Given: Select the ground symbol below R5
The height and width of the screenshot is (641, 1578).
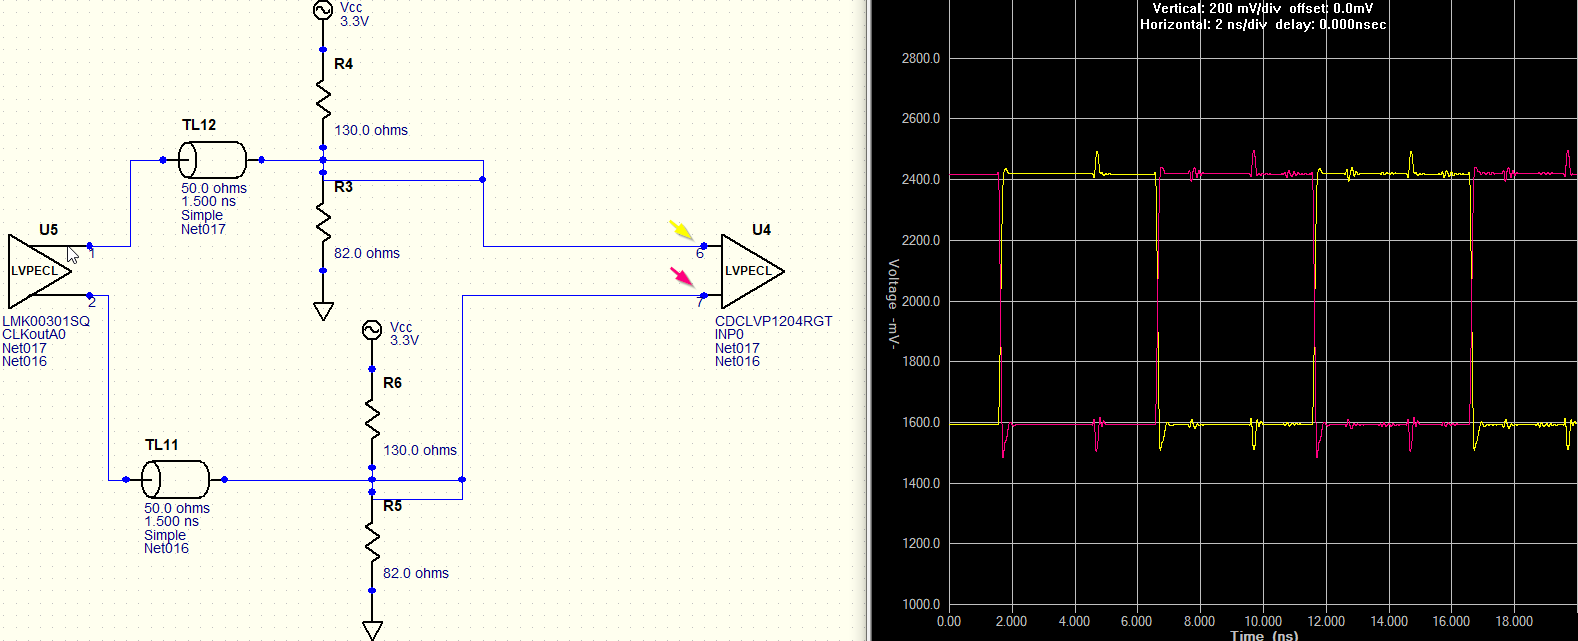Looking at the screenshot, I should (372, 630).
